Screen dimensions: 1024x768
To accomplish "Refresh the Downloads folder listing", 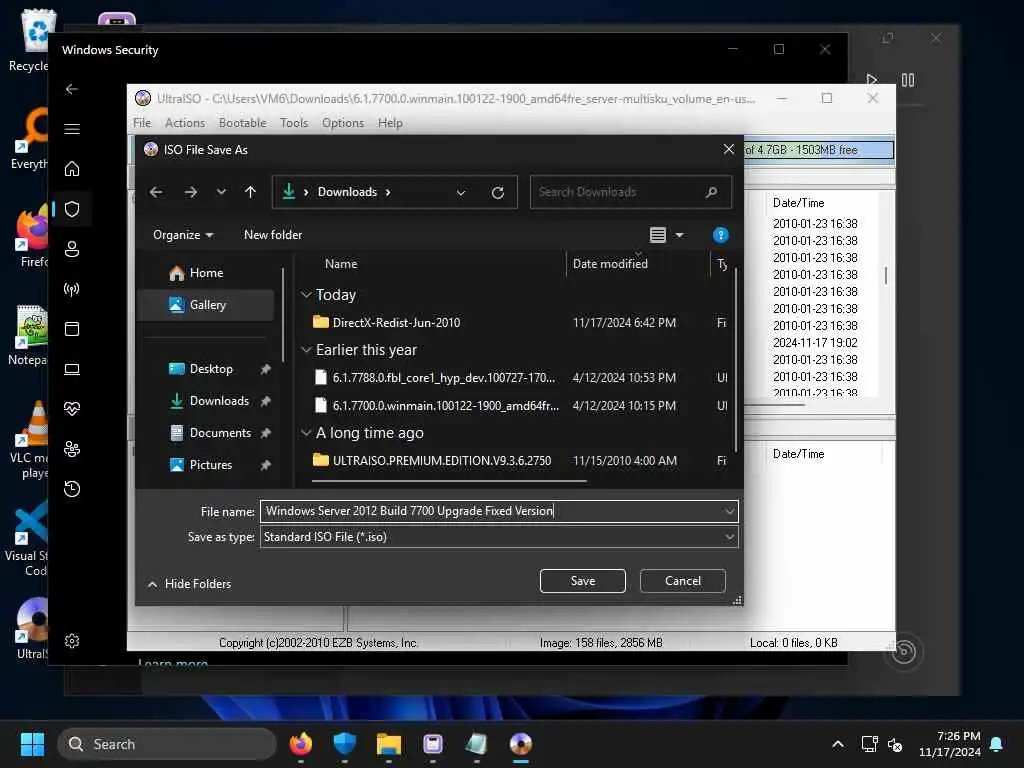I will 498,193.
